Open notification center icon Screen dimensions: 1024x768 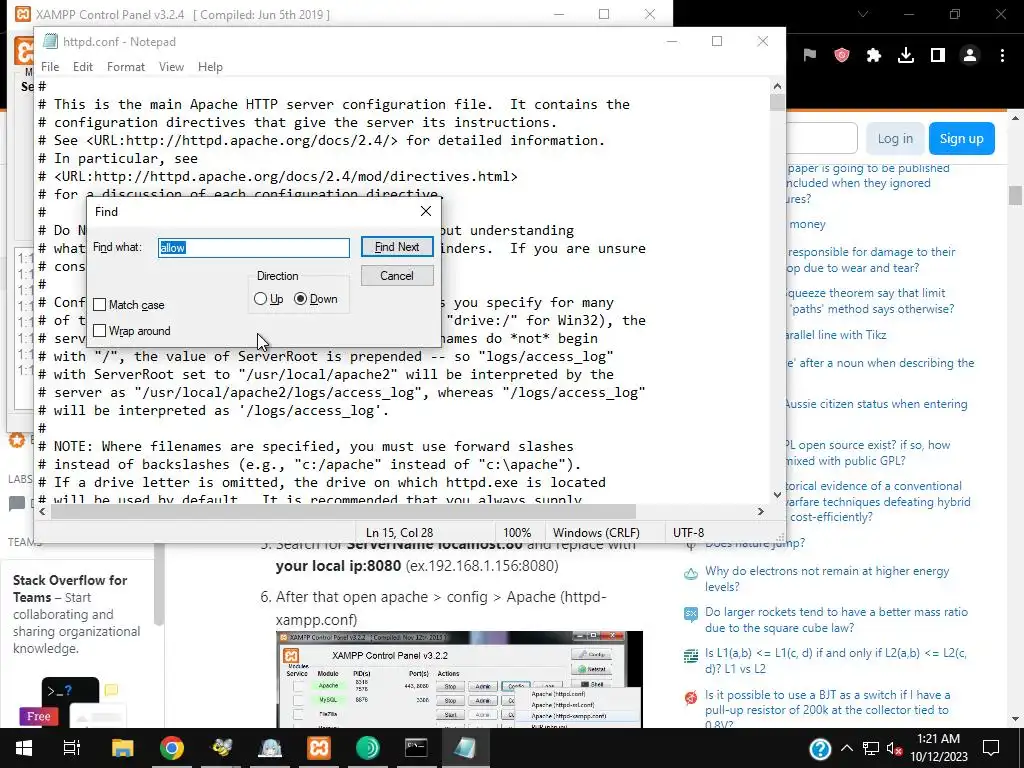click(x=991, y=748)
